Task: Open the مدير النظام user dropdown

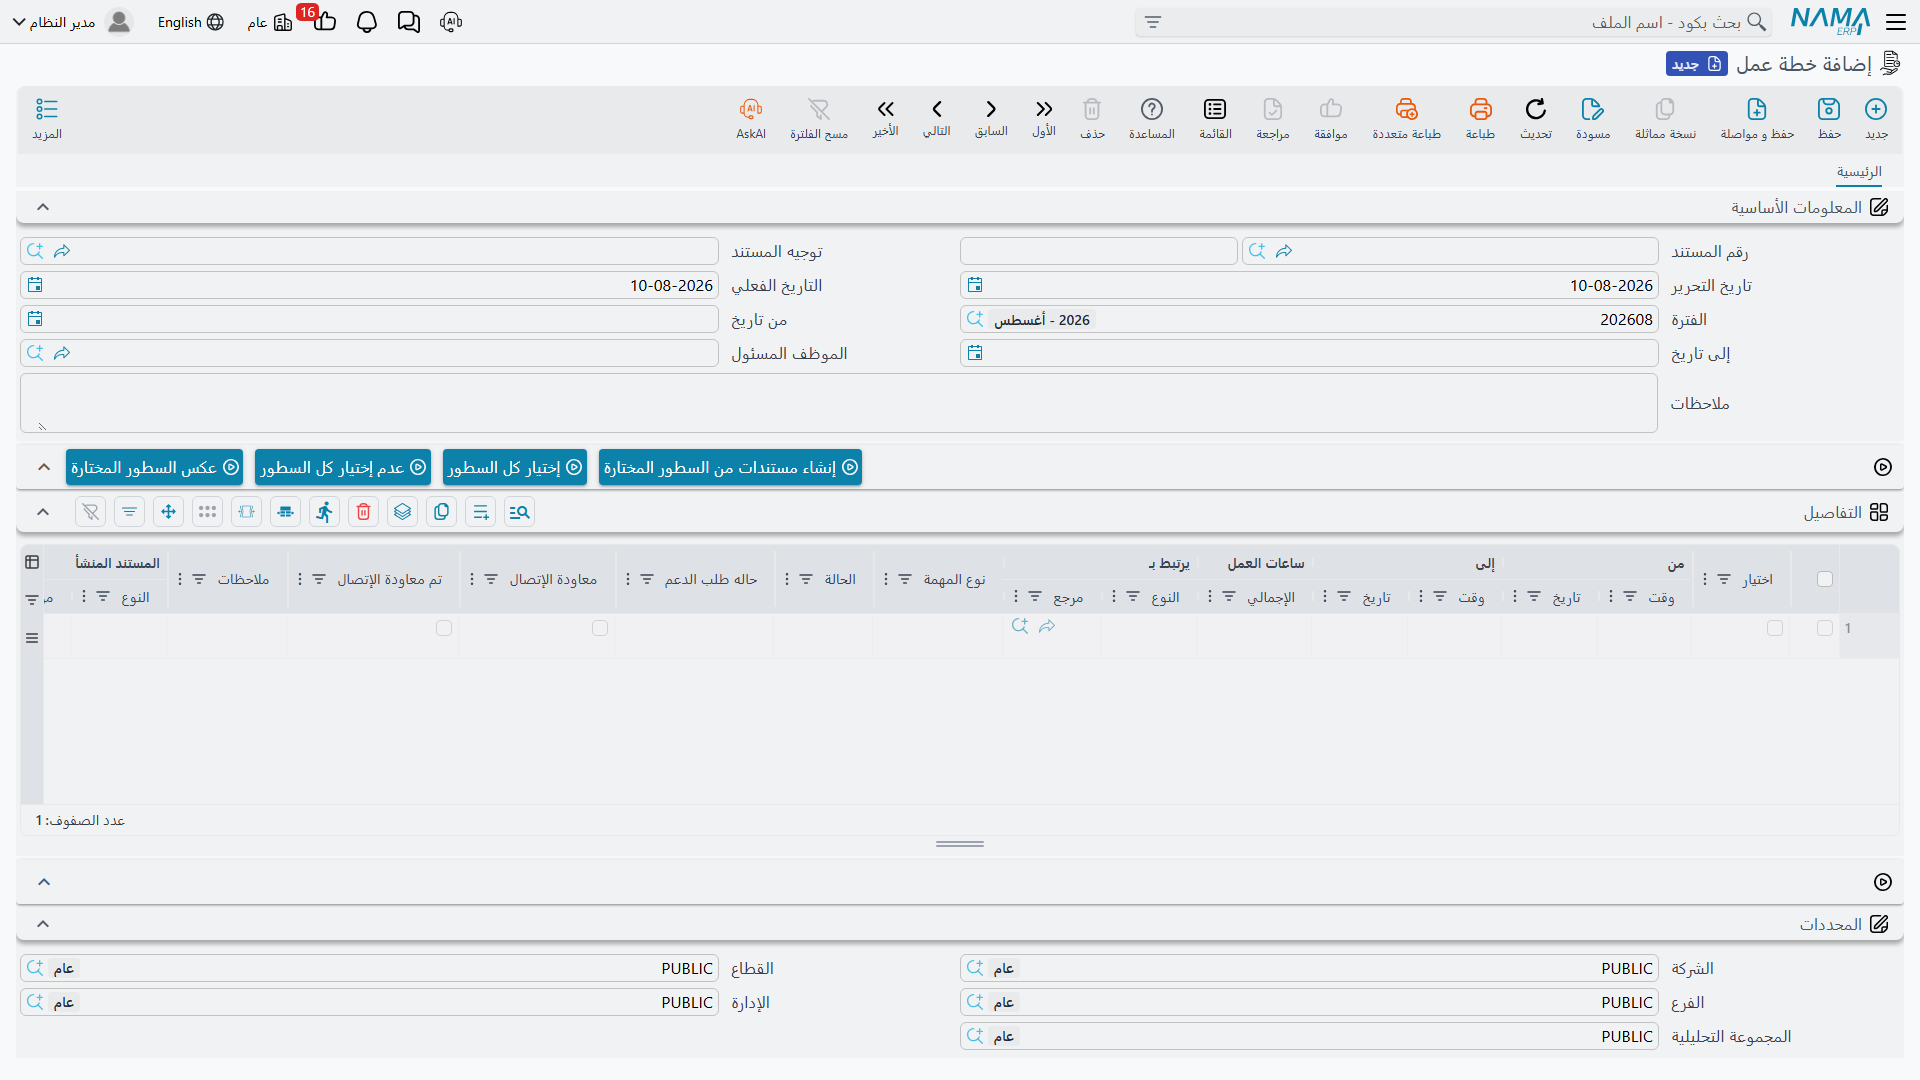Action: click(x=71, y=22)
